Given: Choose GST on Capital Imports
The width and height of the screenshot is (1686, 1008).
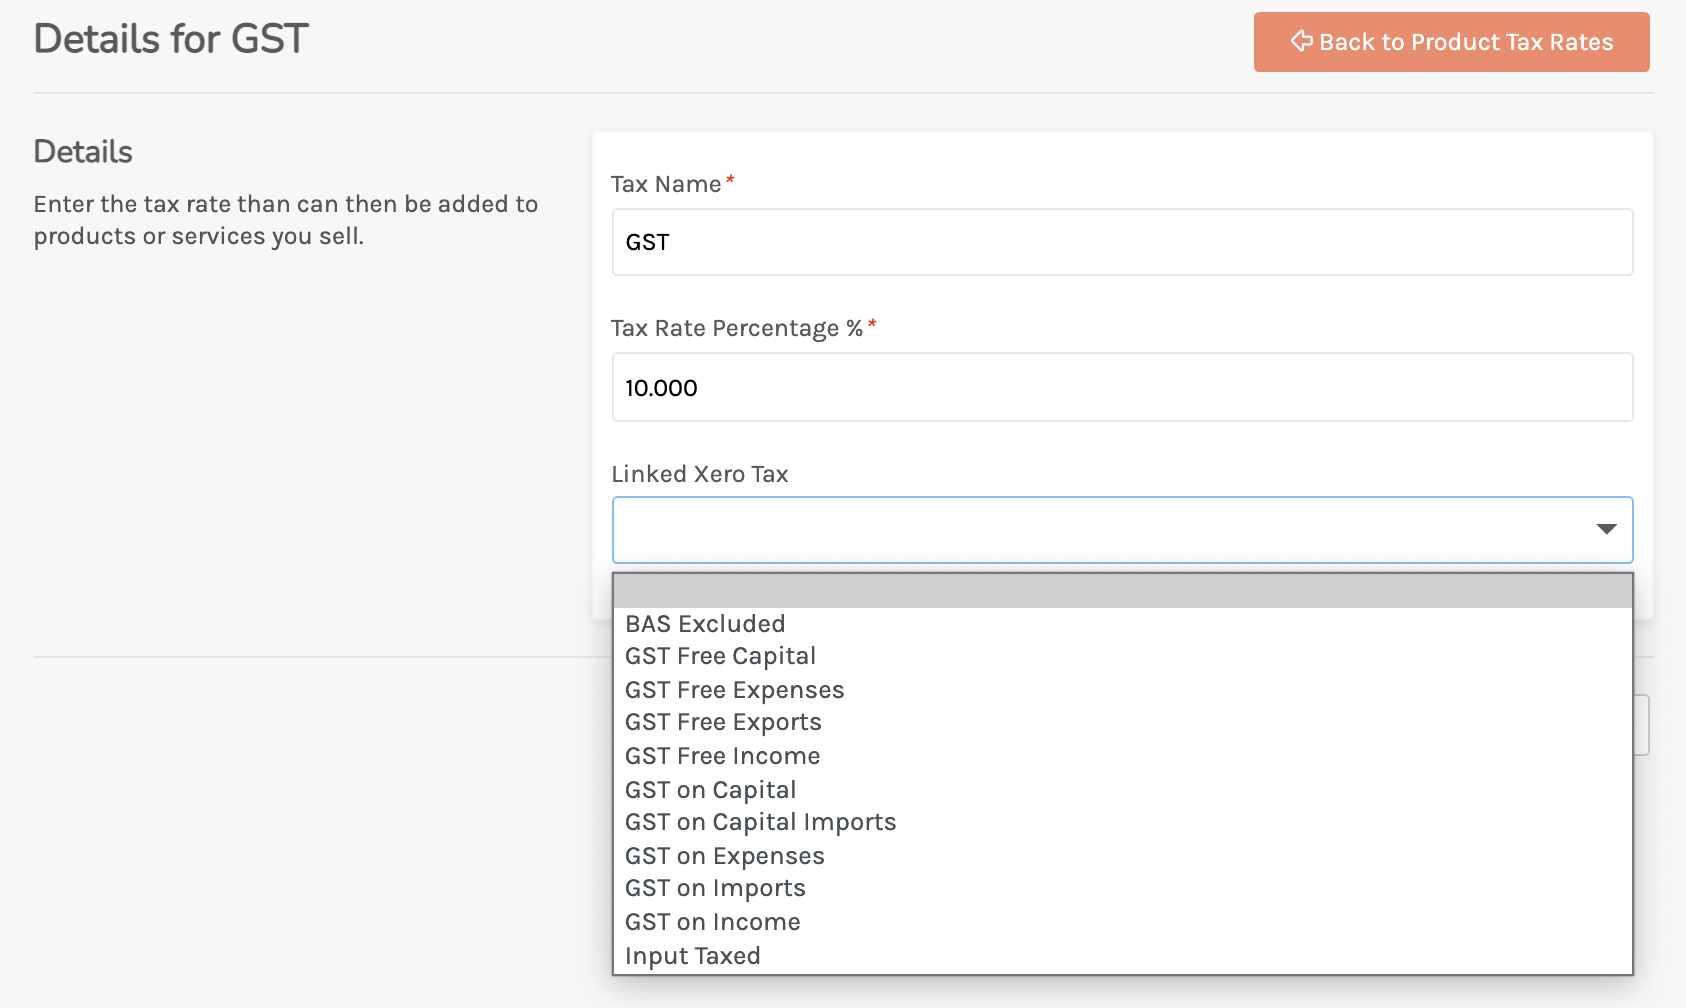Looking at the screenshot, I should (760, 823).
